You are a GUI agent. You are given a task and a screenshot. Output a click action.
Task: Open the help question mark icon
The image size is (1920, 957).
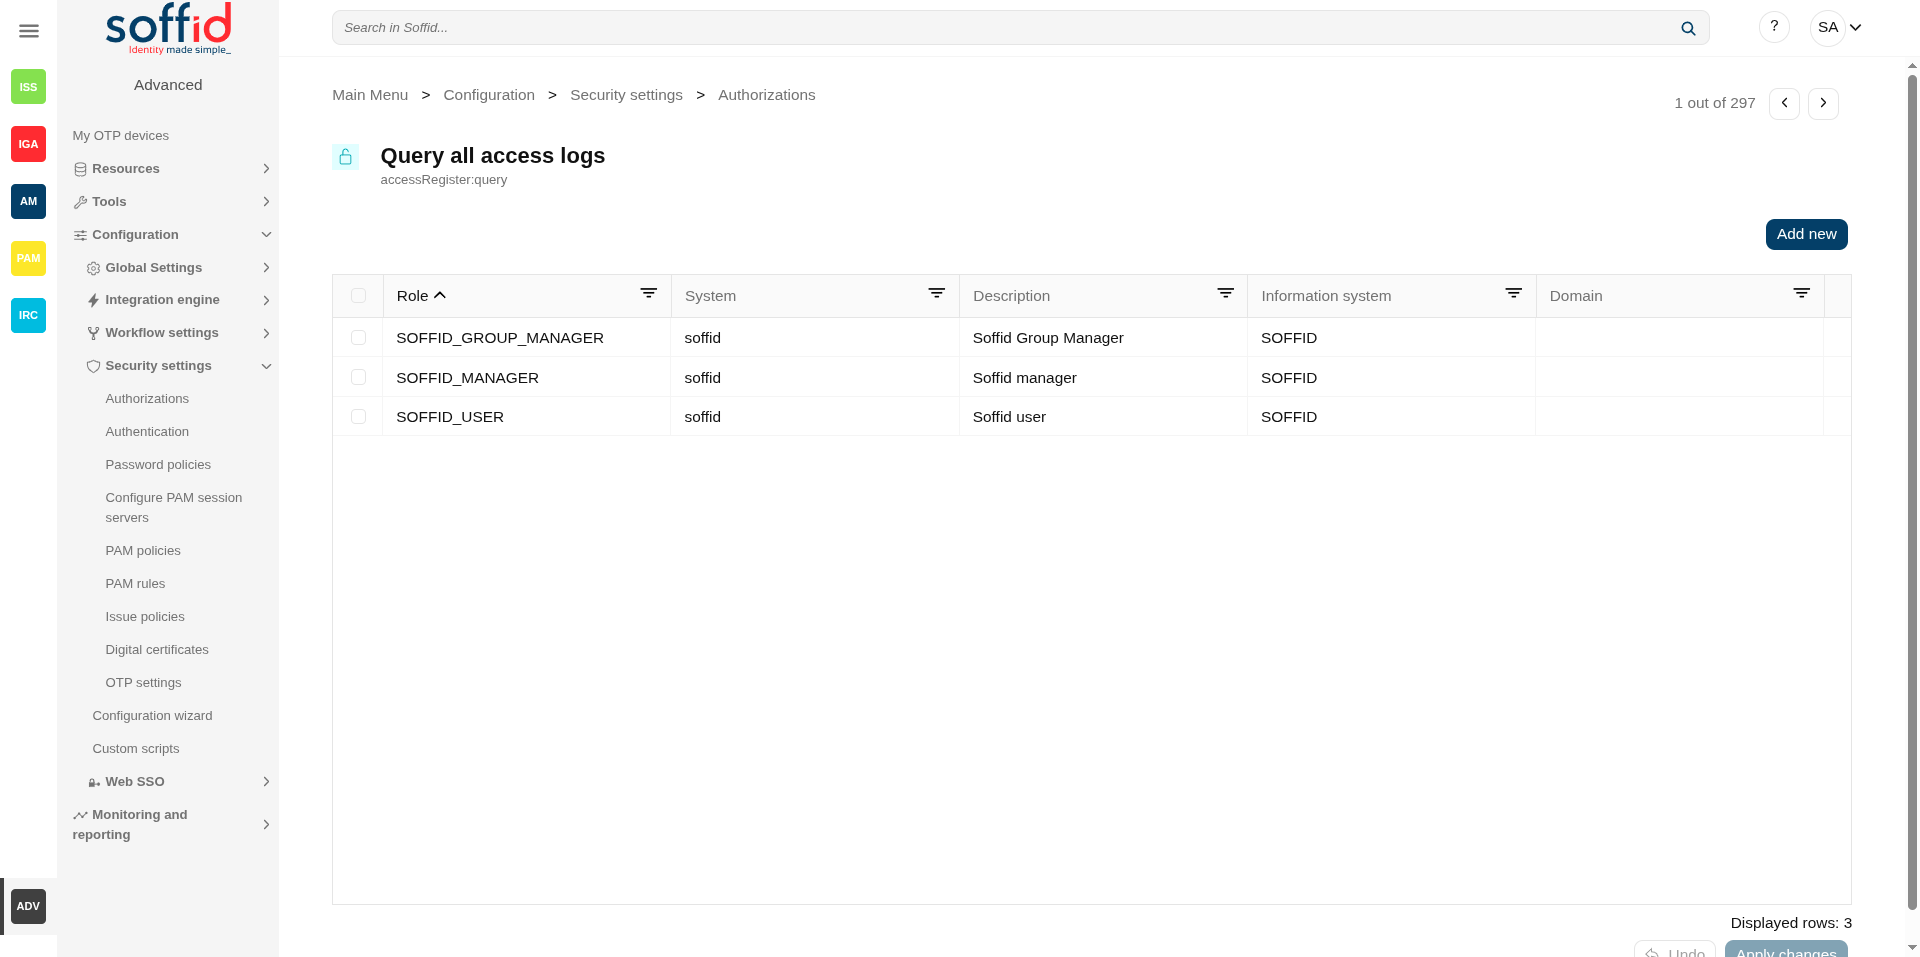coord(1774,27)
